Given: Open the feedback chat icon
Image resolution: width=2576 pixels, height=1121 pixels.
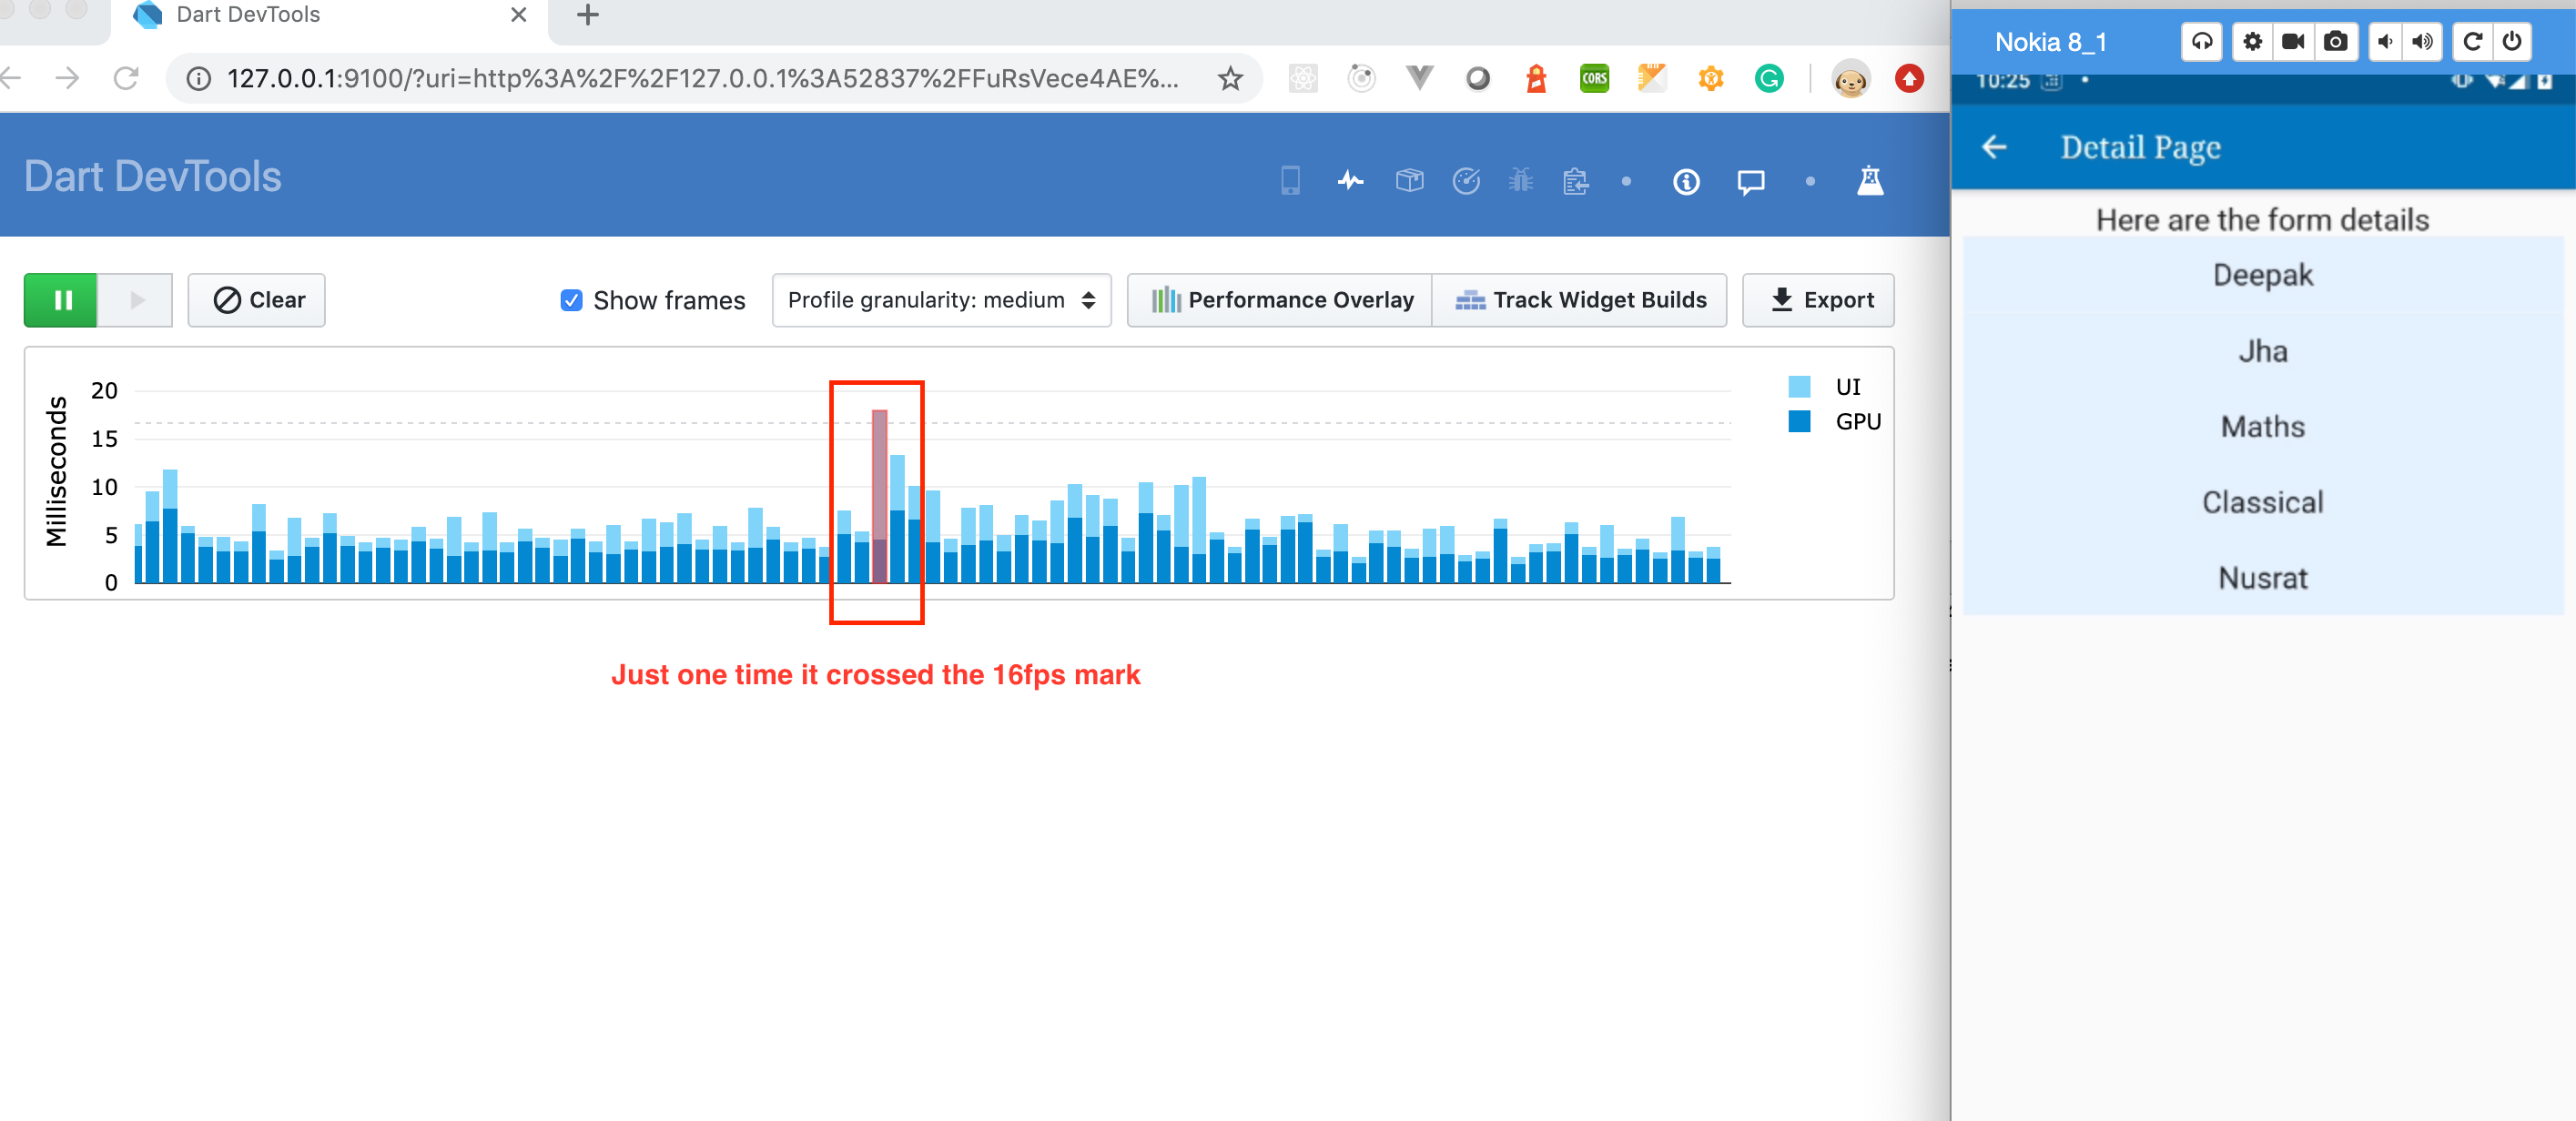Looking at the screenshot, I should point(1752,181).
